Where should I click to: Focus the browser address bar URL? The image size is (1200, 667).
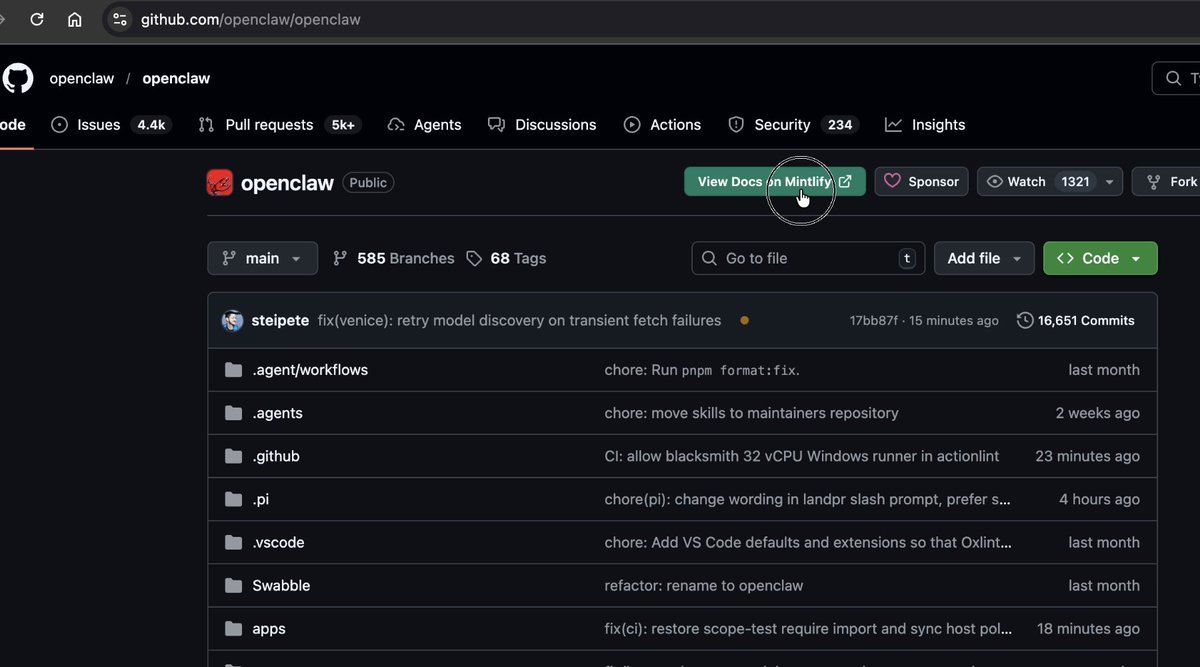click(250, 19)
